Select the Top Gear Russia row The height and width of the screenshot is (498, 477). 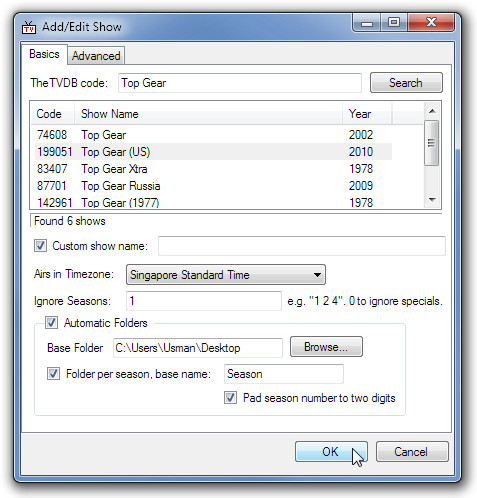click(213, 186)
